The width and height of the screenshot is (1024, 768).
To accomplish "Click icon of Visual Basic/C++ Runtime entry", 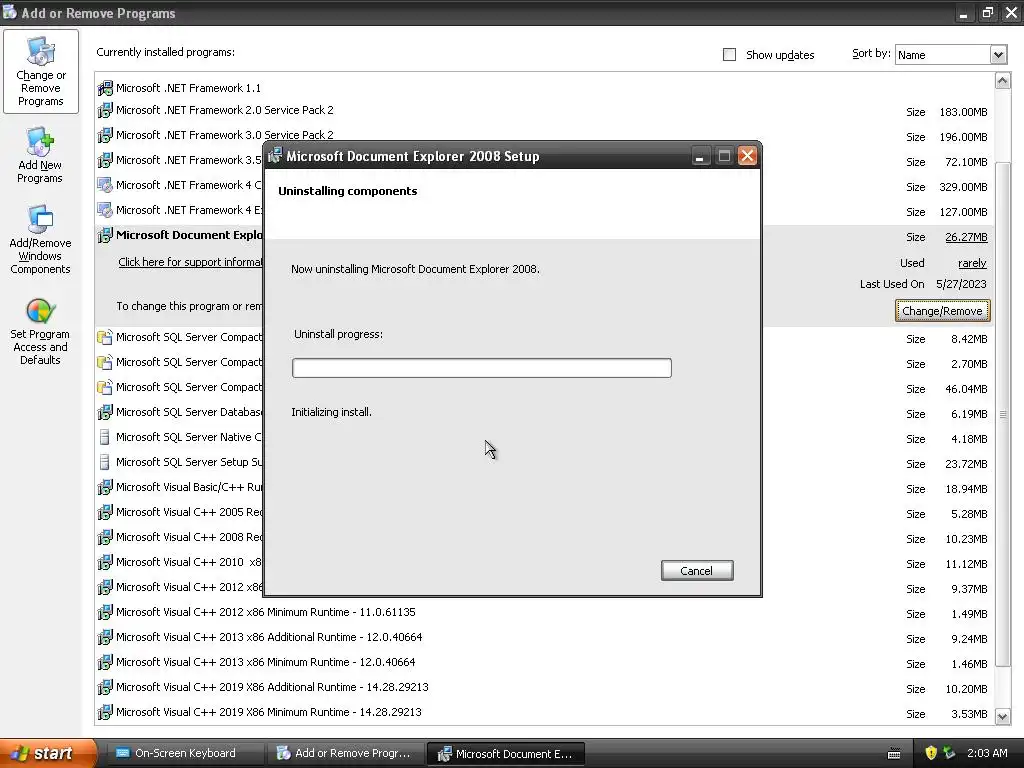I will (104, 487).
